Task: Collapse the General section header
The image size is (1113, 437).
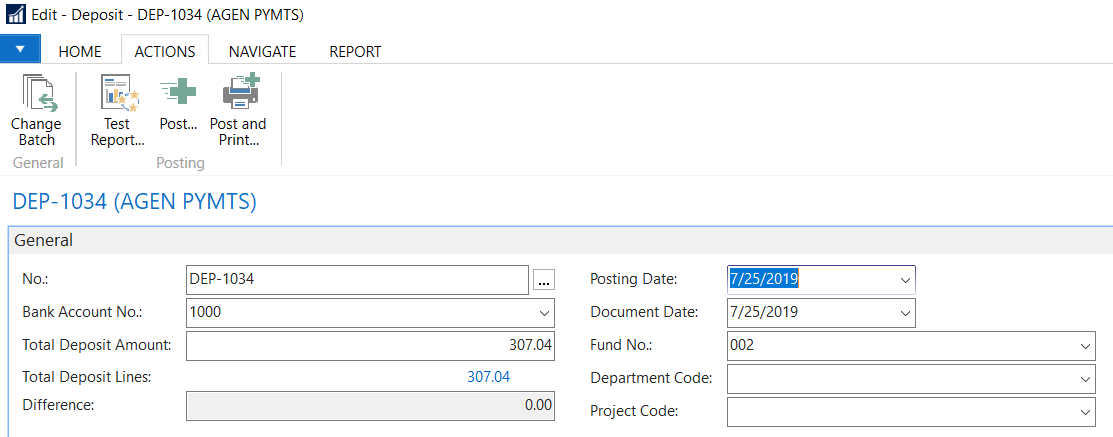Action: click(x=44, y=241)
